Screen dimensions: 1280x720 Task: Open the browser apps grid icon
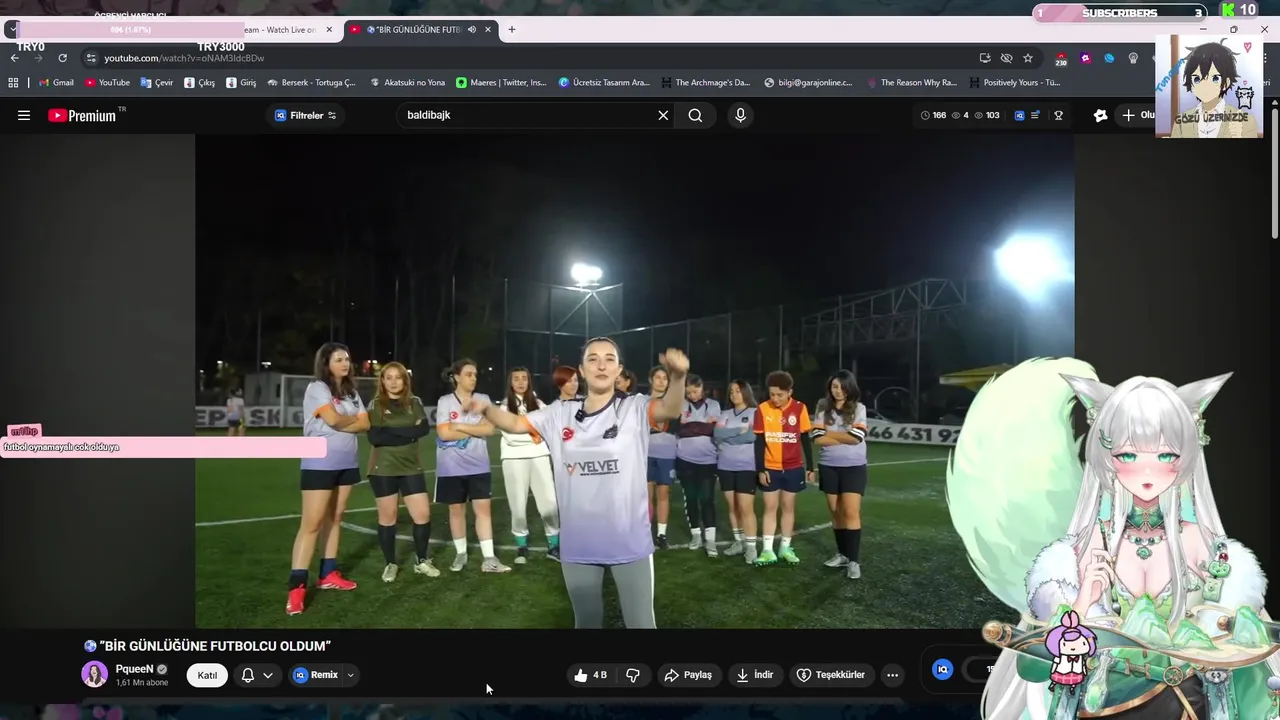coord(13,83)
